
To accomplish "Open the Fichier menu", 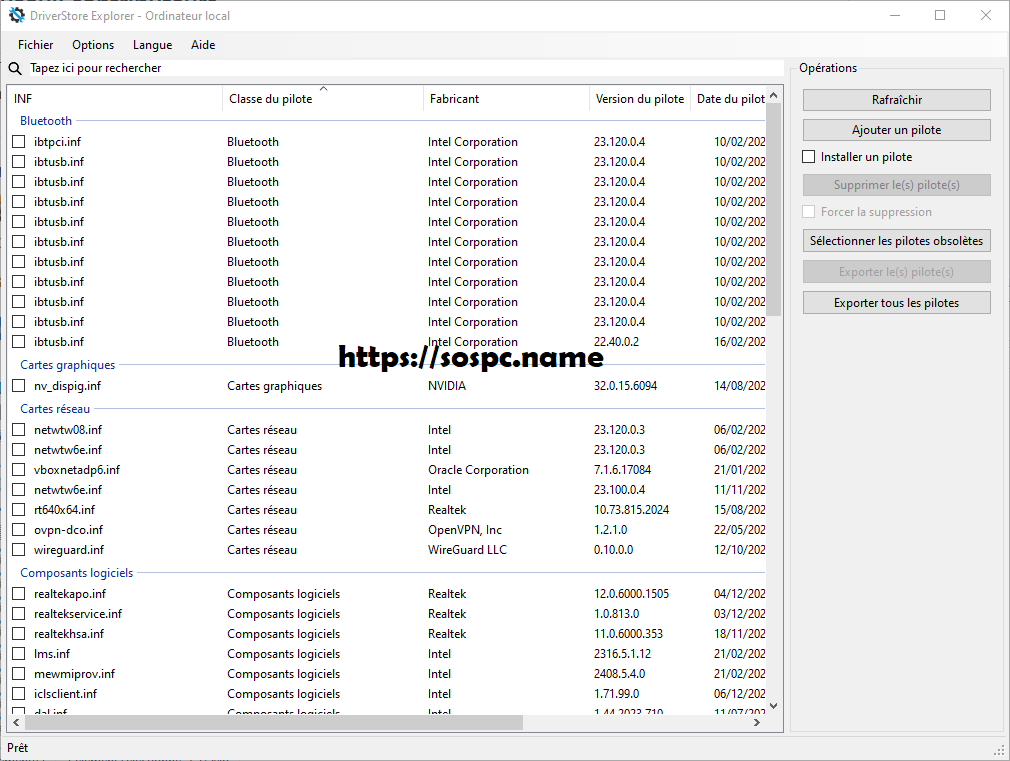I will (36, 45).
